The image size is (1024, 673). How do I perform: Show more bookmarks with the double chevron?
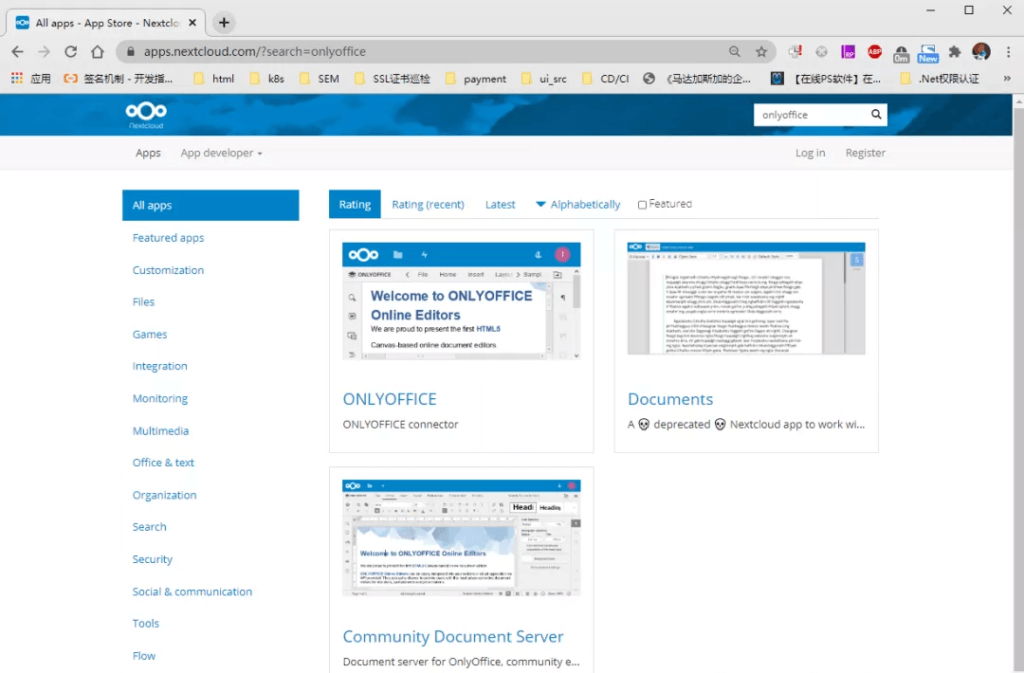[1007, 79]
